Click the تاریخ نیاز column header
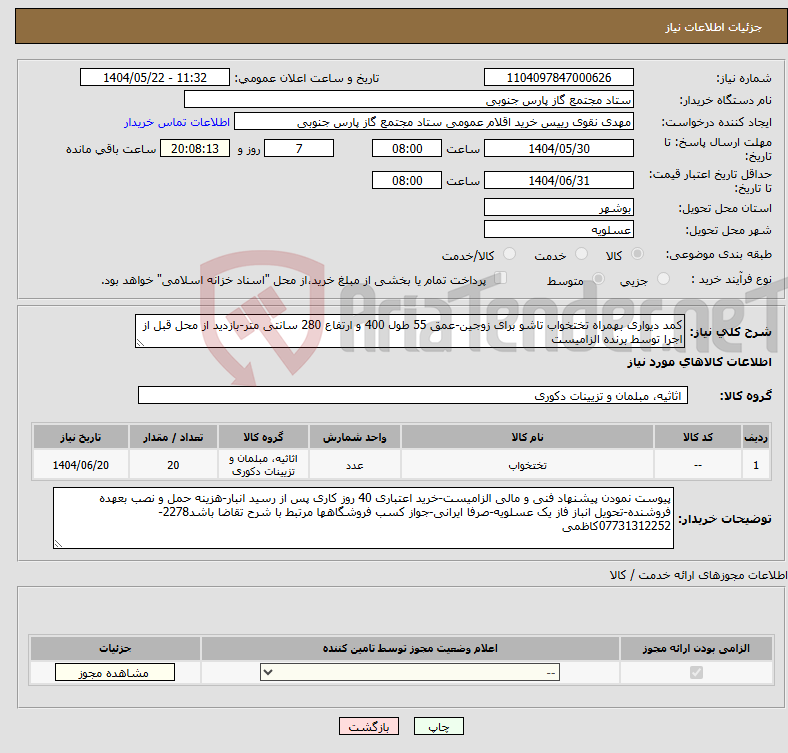This screenshot has width=788, height=753. point(80,437)
